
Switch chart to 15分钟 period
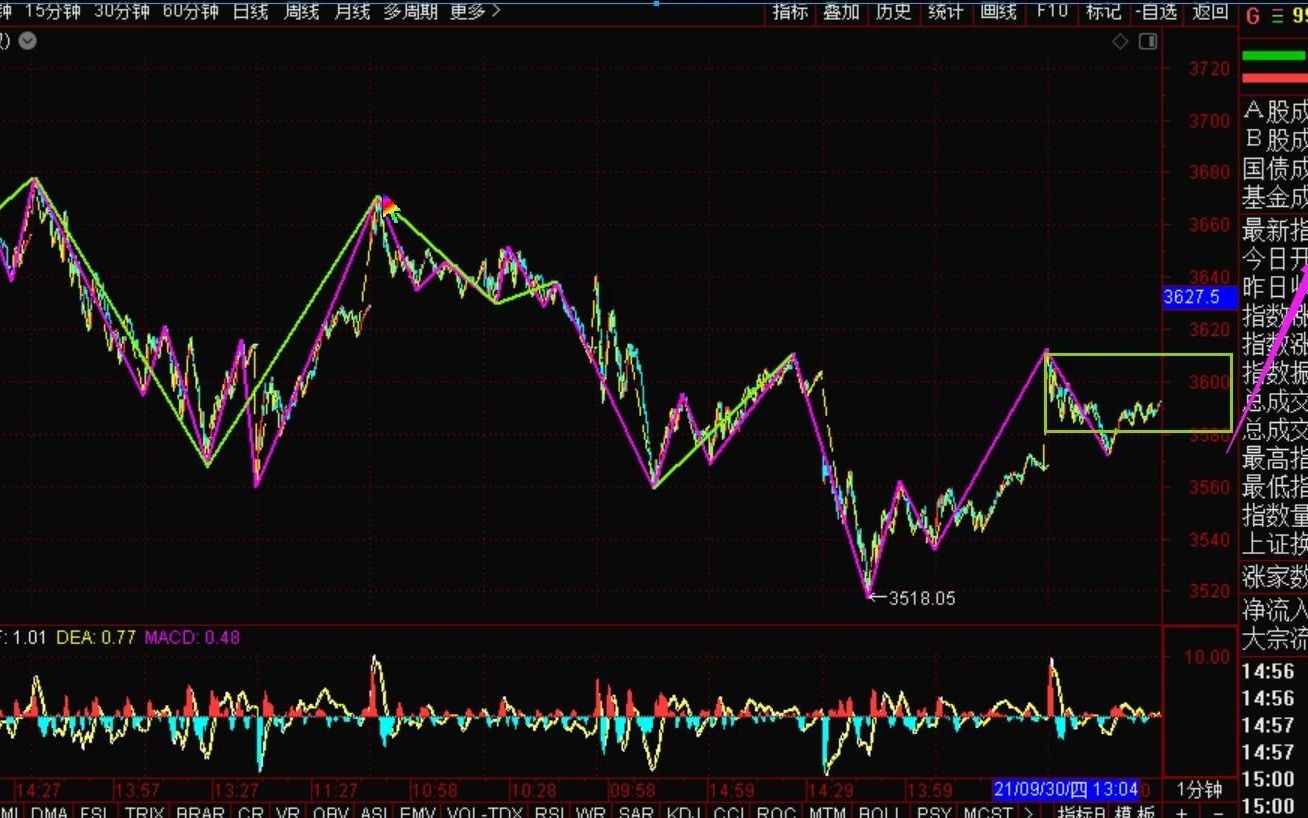coord(53,11)
